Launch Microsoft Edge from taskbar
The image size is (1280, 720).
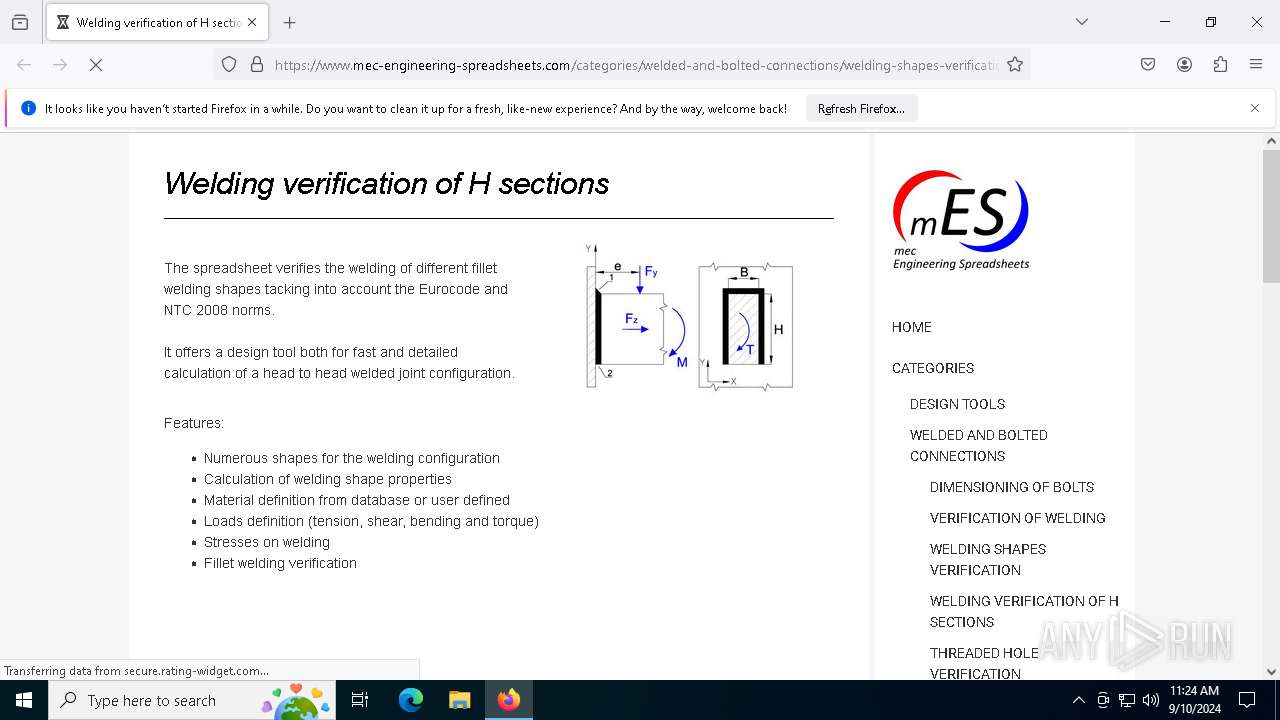pos(411,700)
